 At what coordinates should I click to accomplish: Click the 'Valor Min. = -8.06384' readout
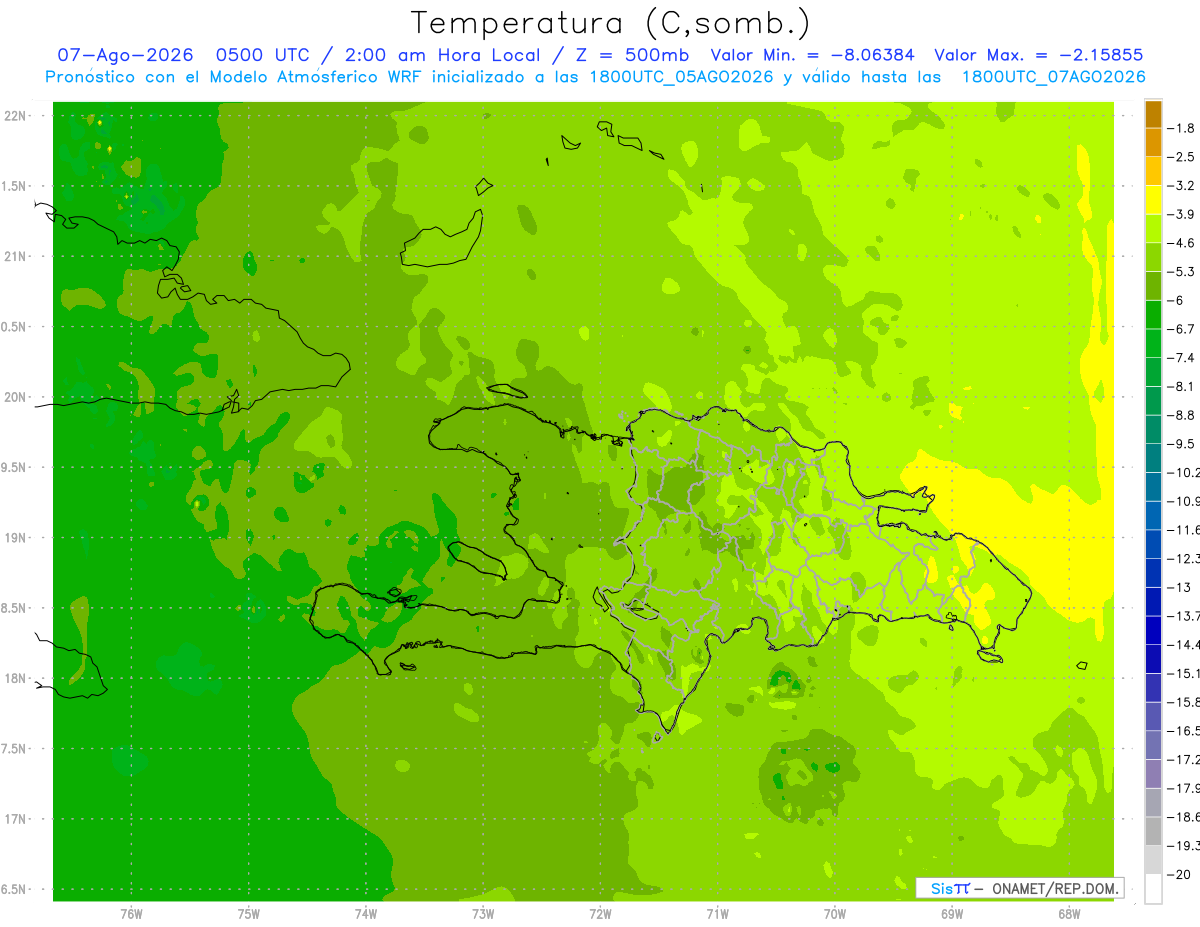(x=812, y=56)
